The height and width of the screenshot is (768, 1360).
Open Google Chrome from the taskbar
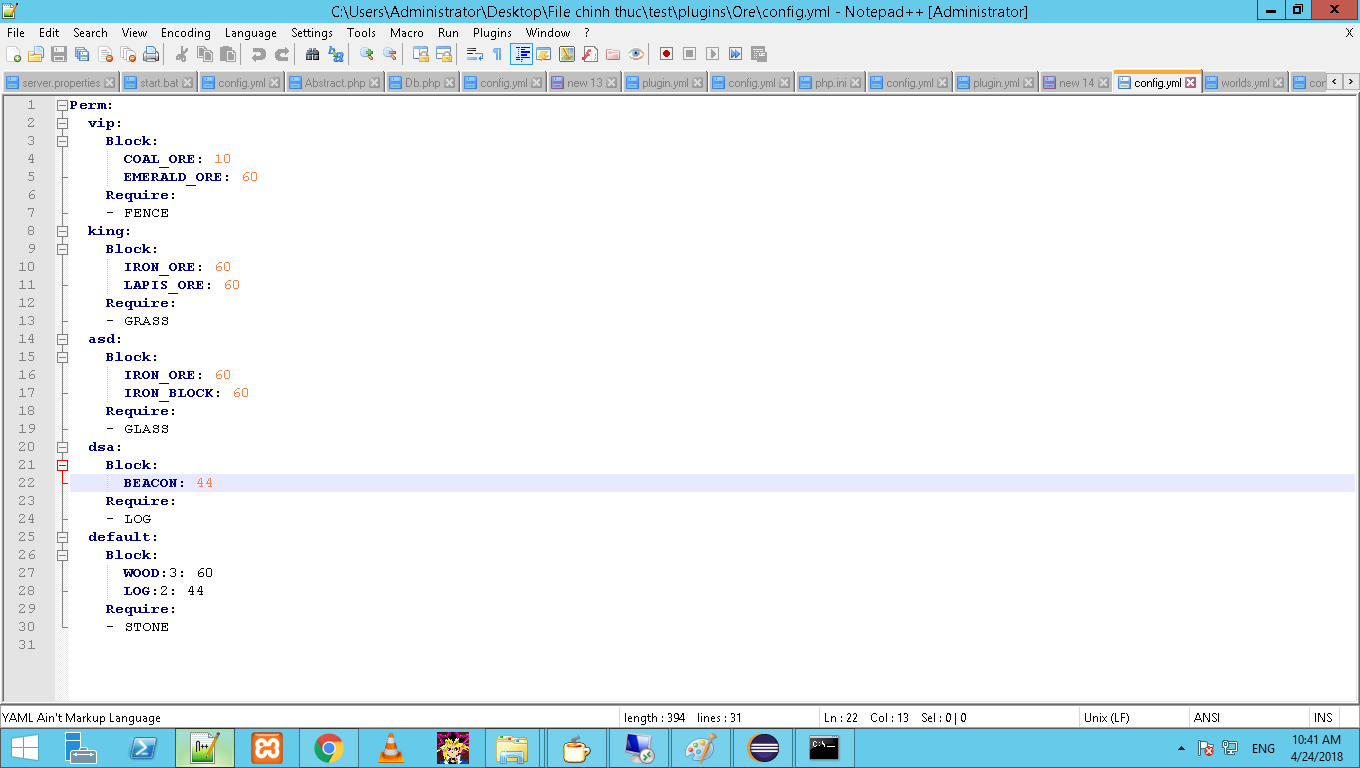click(x=328, y=747)
